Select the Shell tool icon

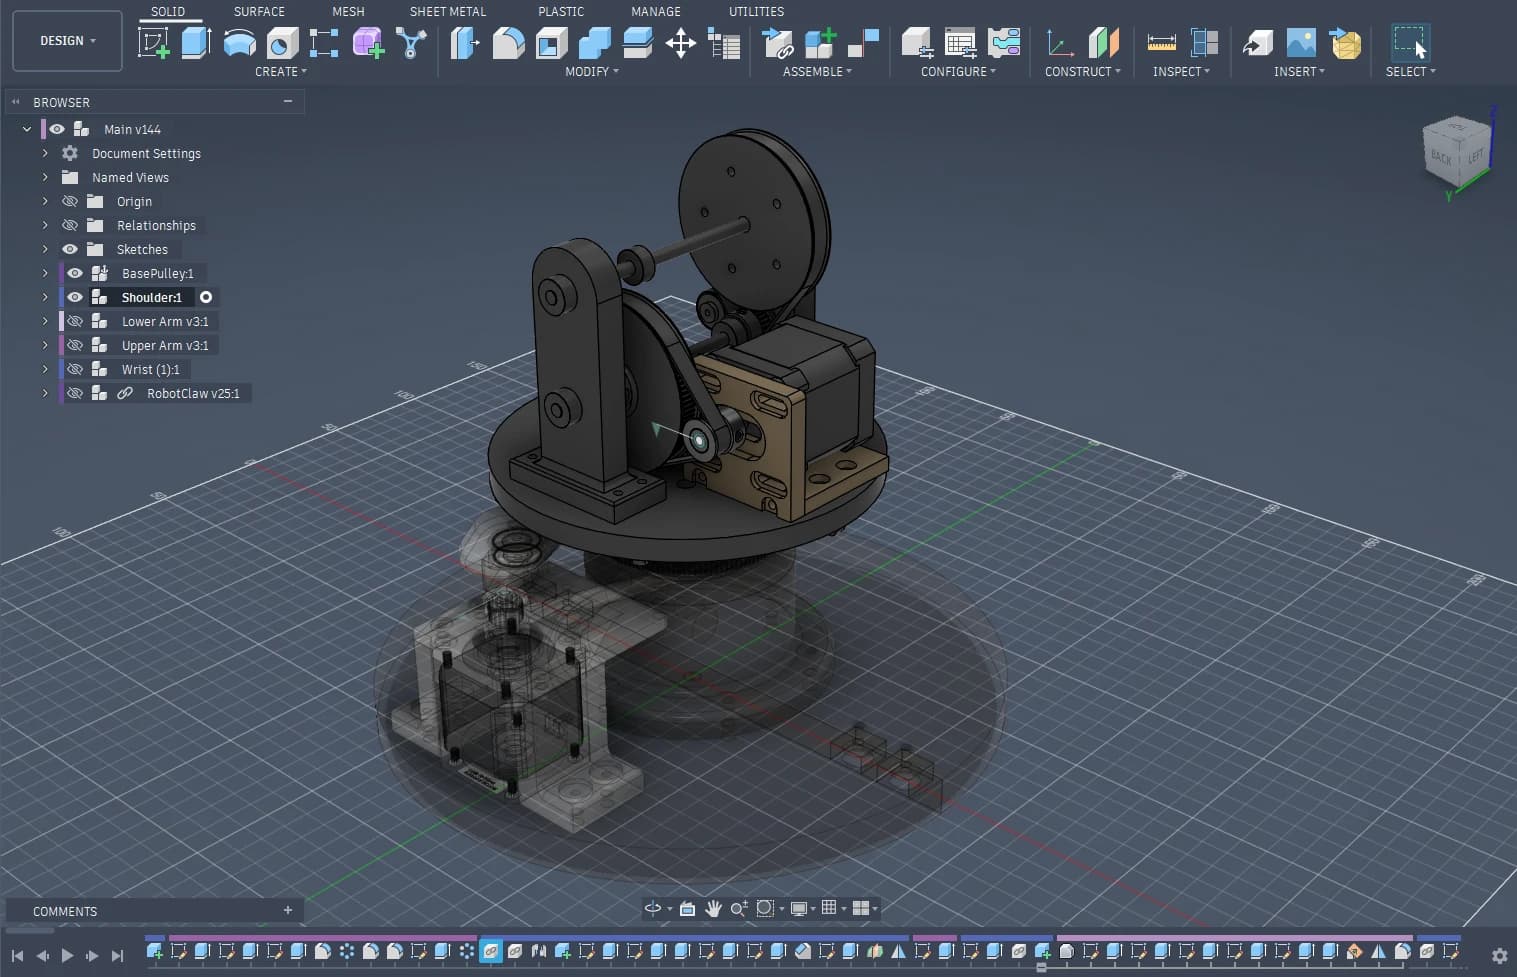click(x=551, y=43)
